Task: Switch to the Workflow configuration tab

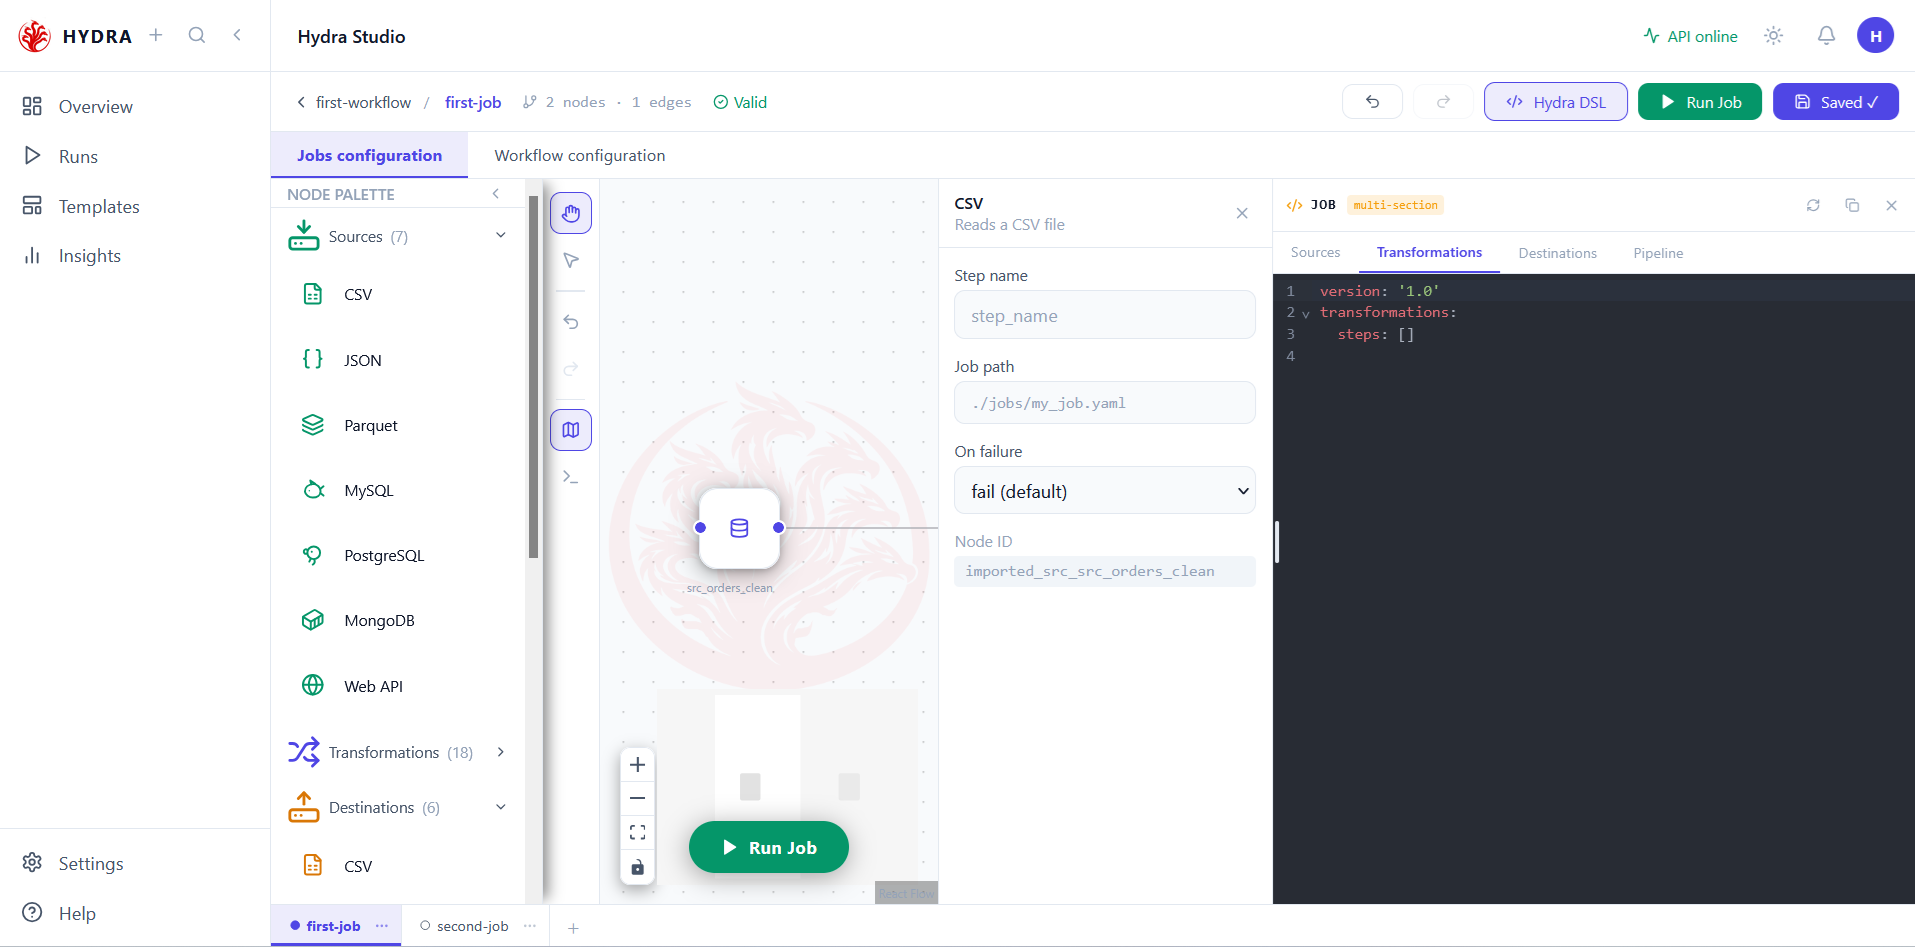Action: (580, 155)
